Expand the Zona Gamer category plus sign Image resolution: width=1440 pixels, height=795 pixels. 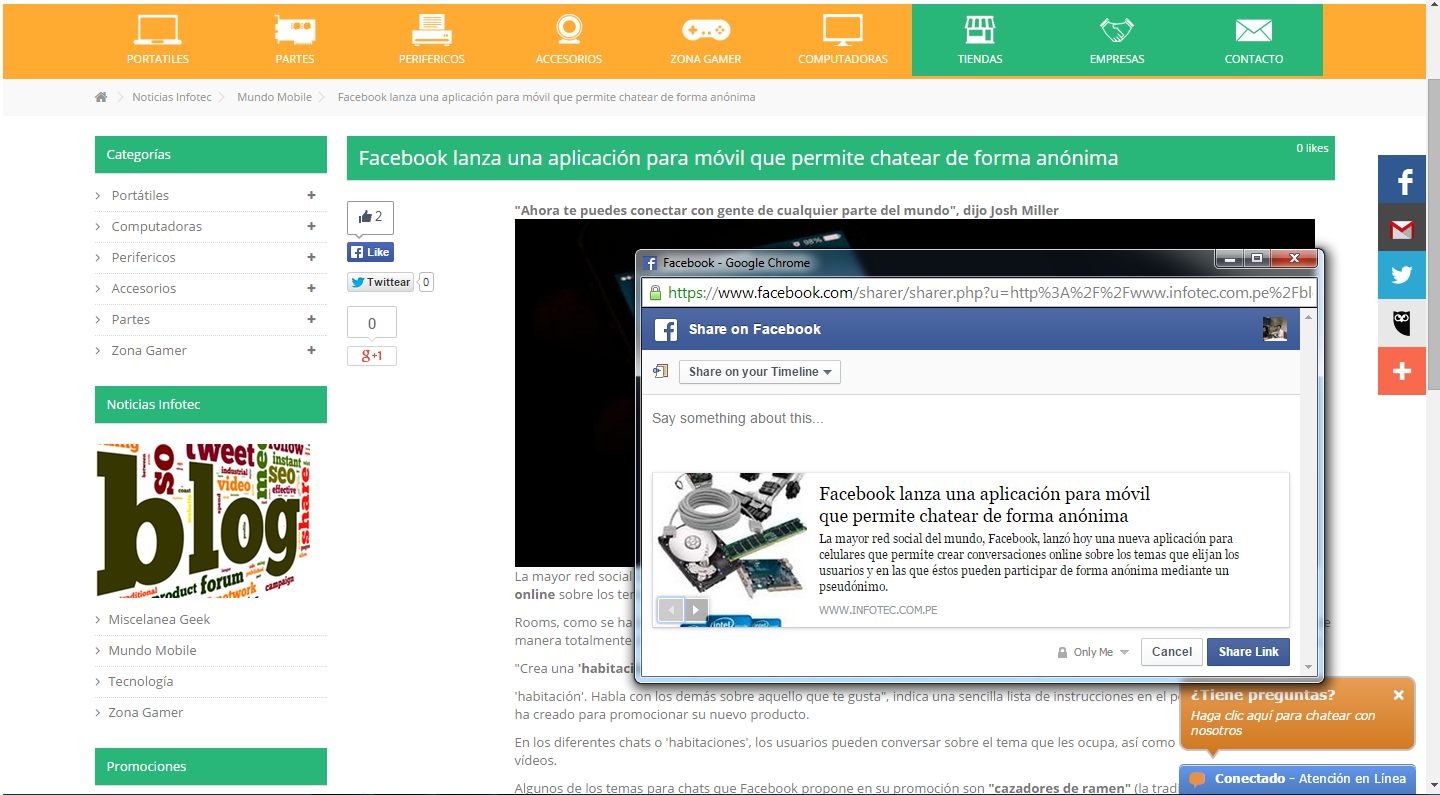click(312, 350)
